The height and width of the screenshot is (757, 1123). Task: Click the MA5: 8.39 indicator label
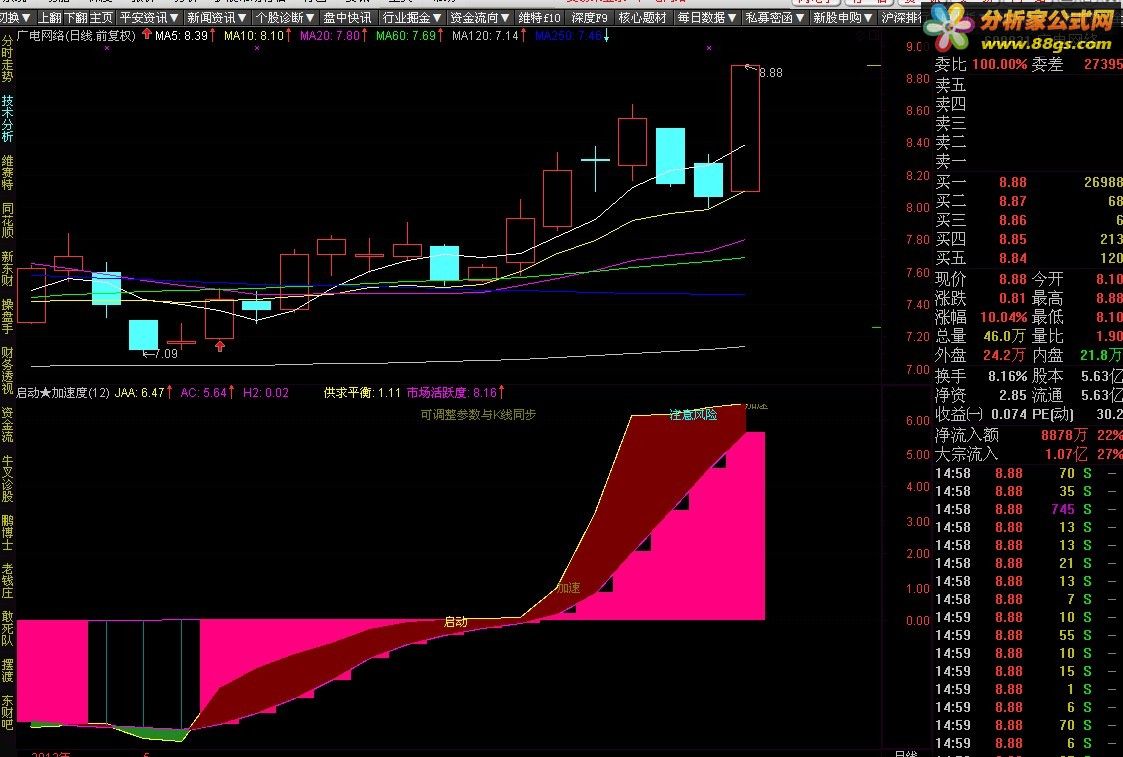(x=182, y=35)
